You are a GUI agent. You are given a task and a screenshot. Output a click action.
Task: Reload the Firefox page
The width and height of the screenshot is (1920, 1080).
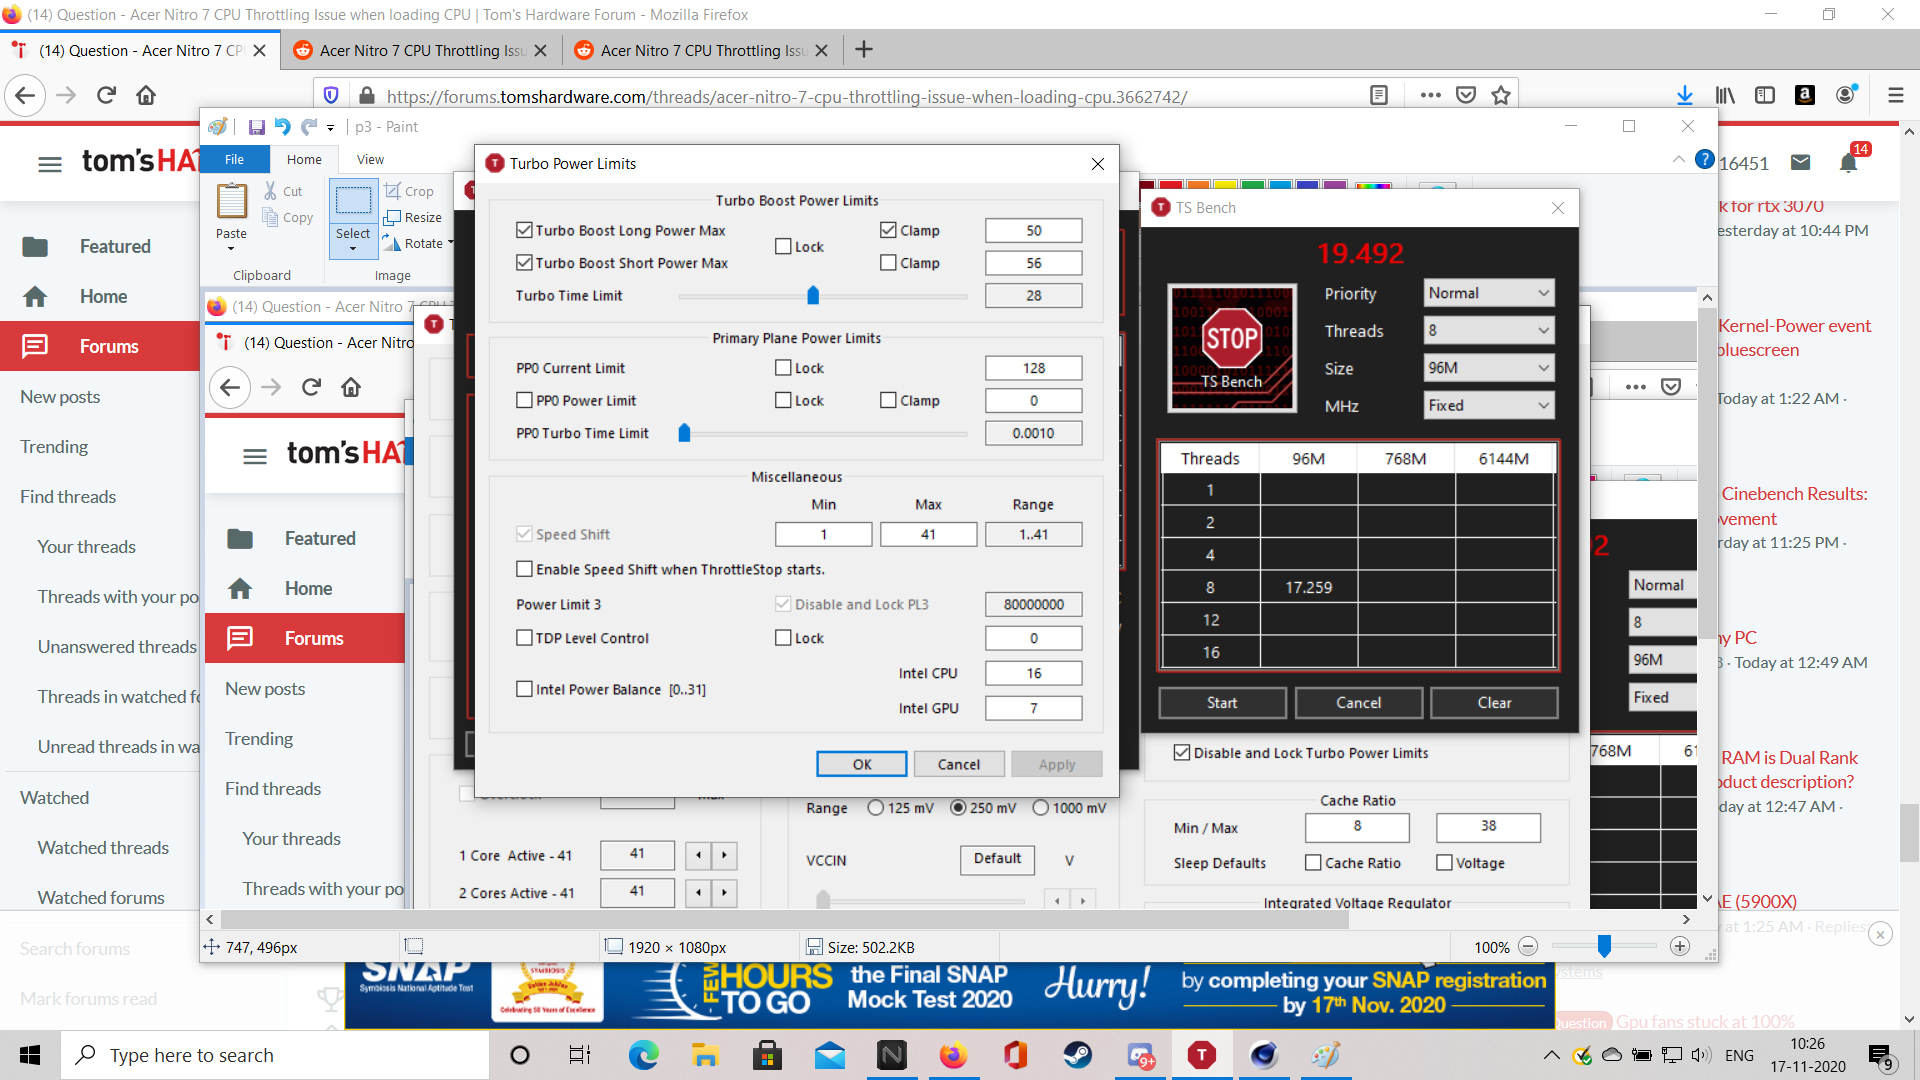click(x=106, y=96)
